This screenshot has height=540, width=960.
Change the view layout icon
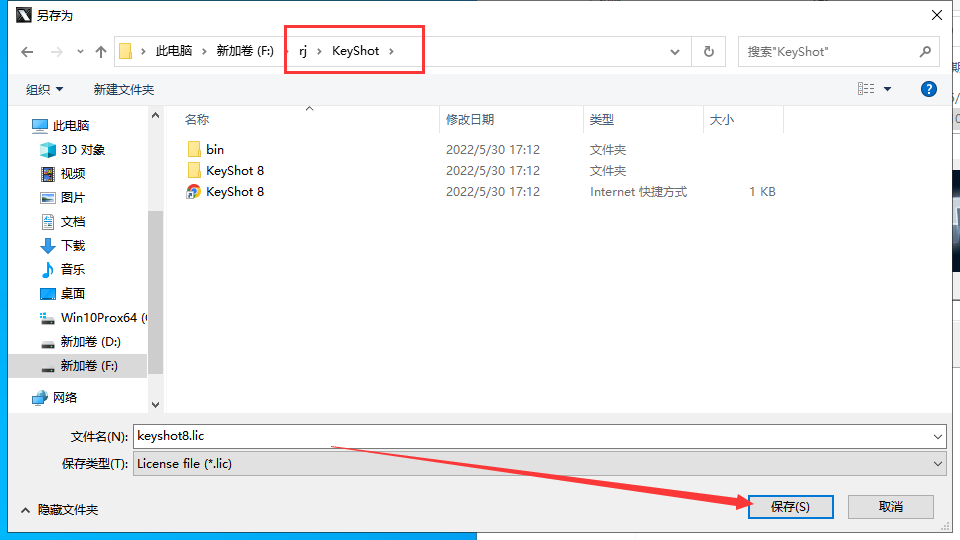click(x=866, y=89)
